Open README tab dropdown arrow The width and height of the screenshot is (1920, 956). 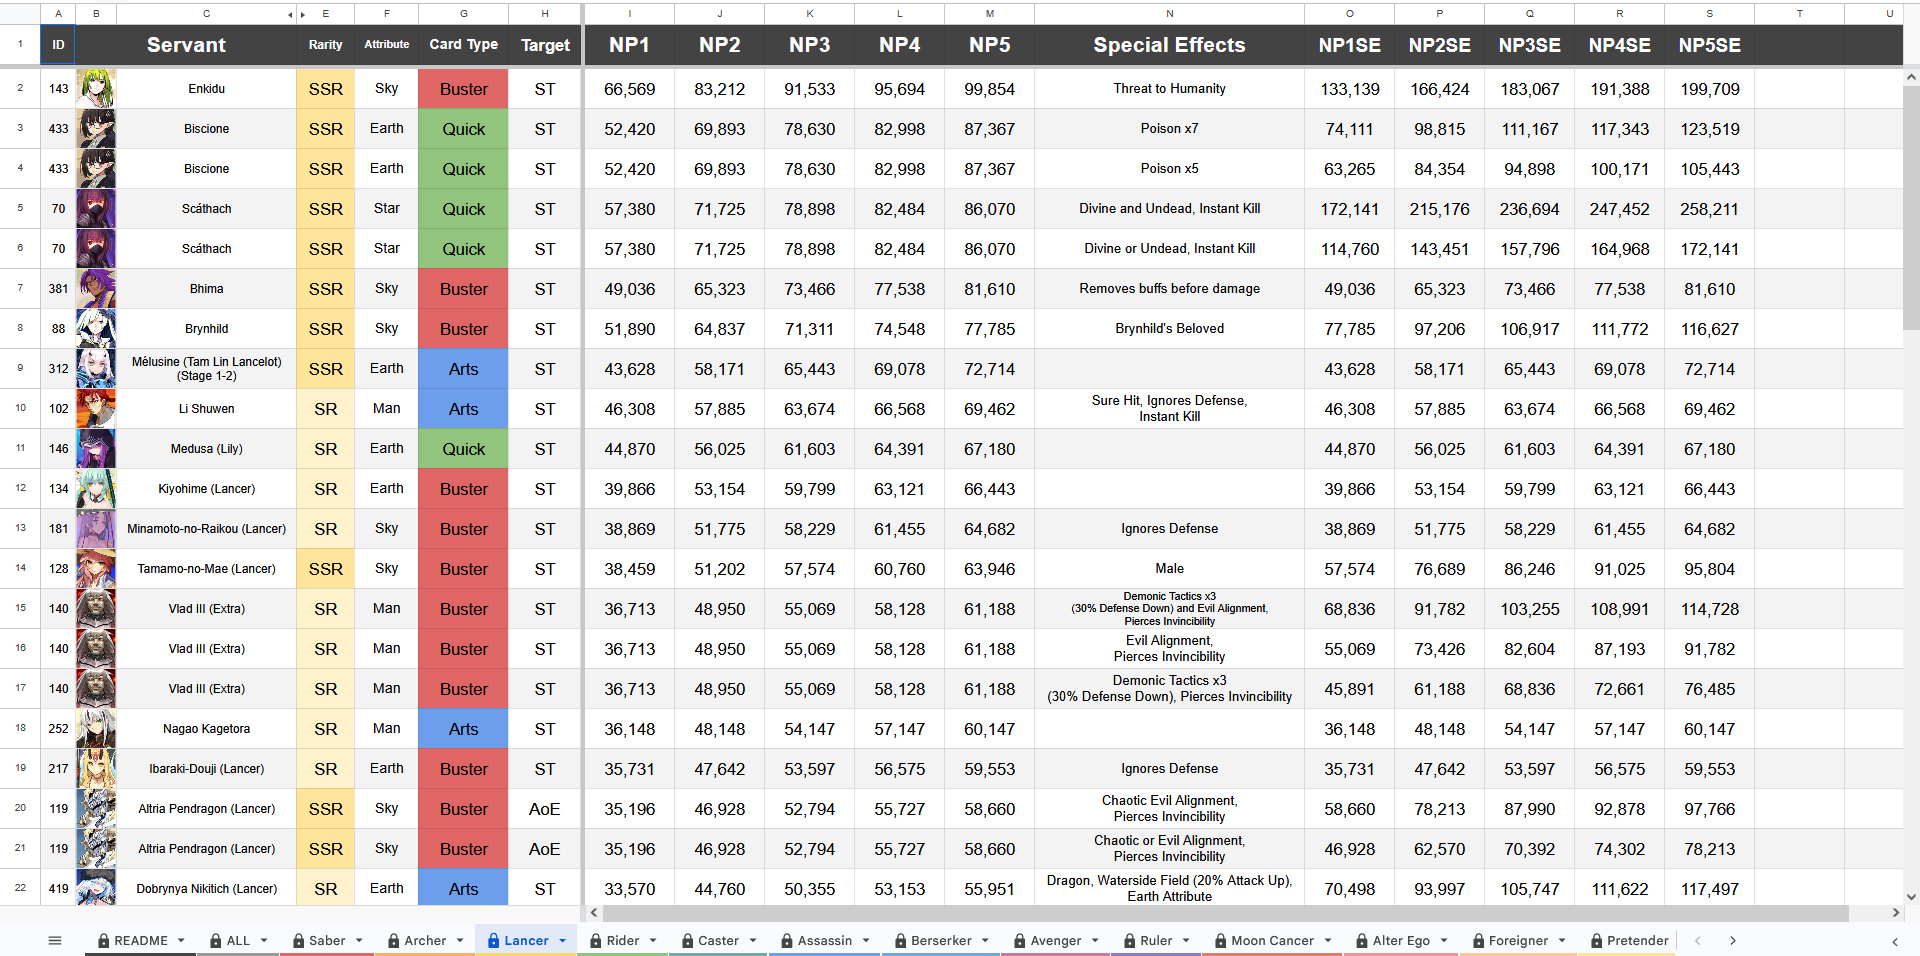[181, 940]
